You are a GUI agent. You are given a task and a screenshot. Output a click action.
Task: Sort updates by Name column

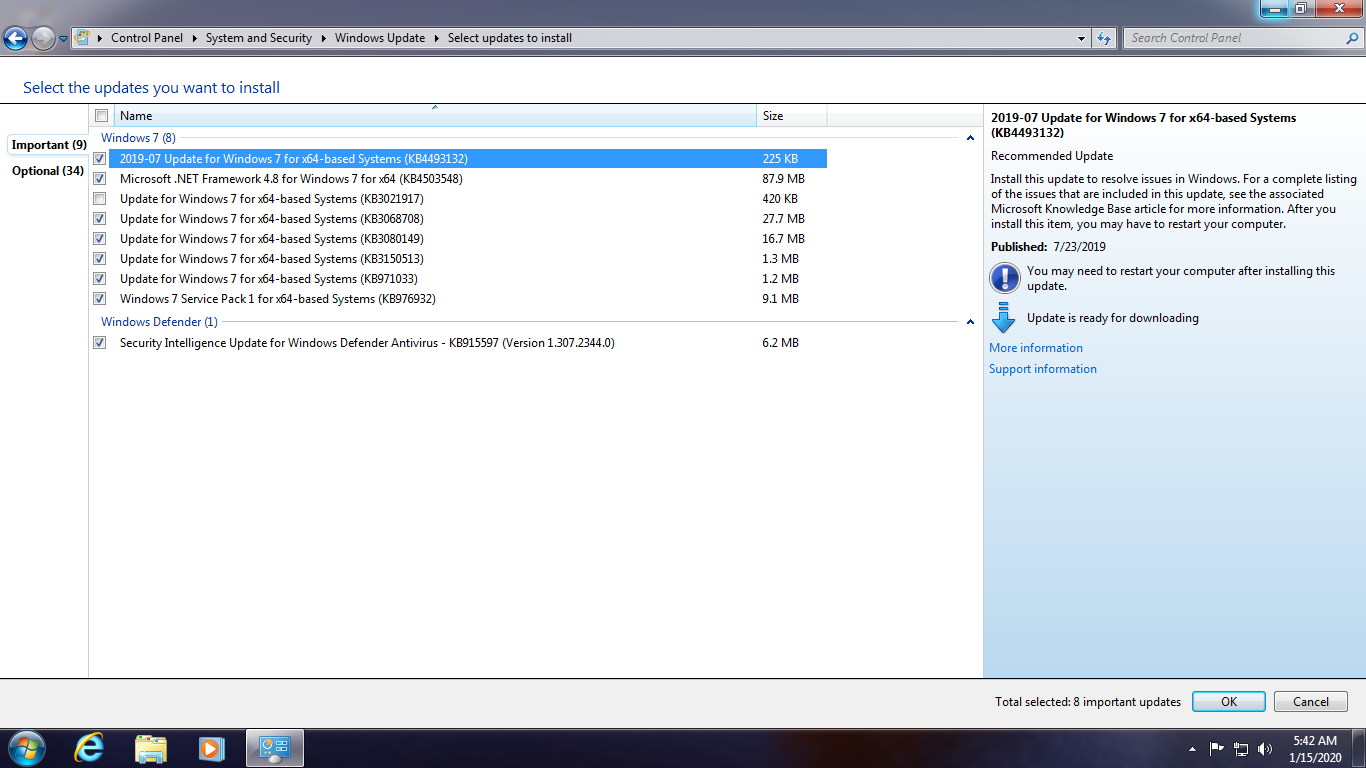(x=435, y=116)
